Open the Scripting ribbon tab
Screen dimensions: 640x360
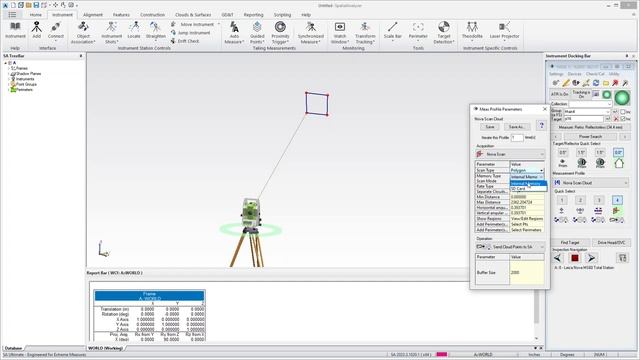[282, 15]
